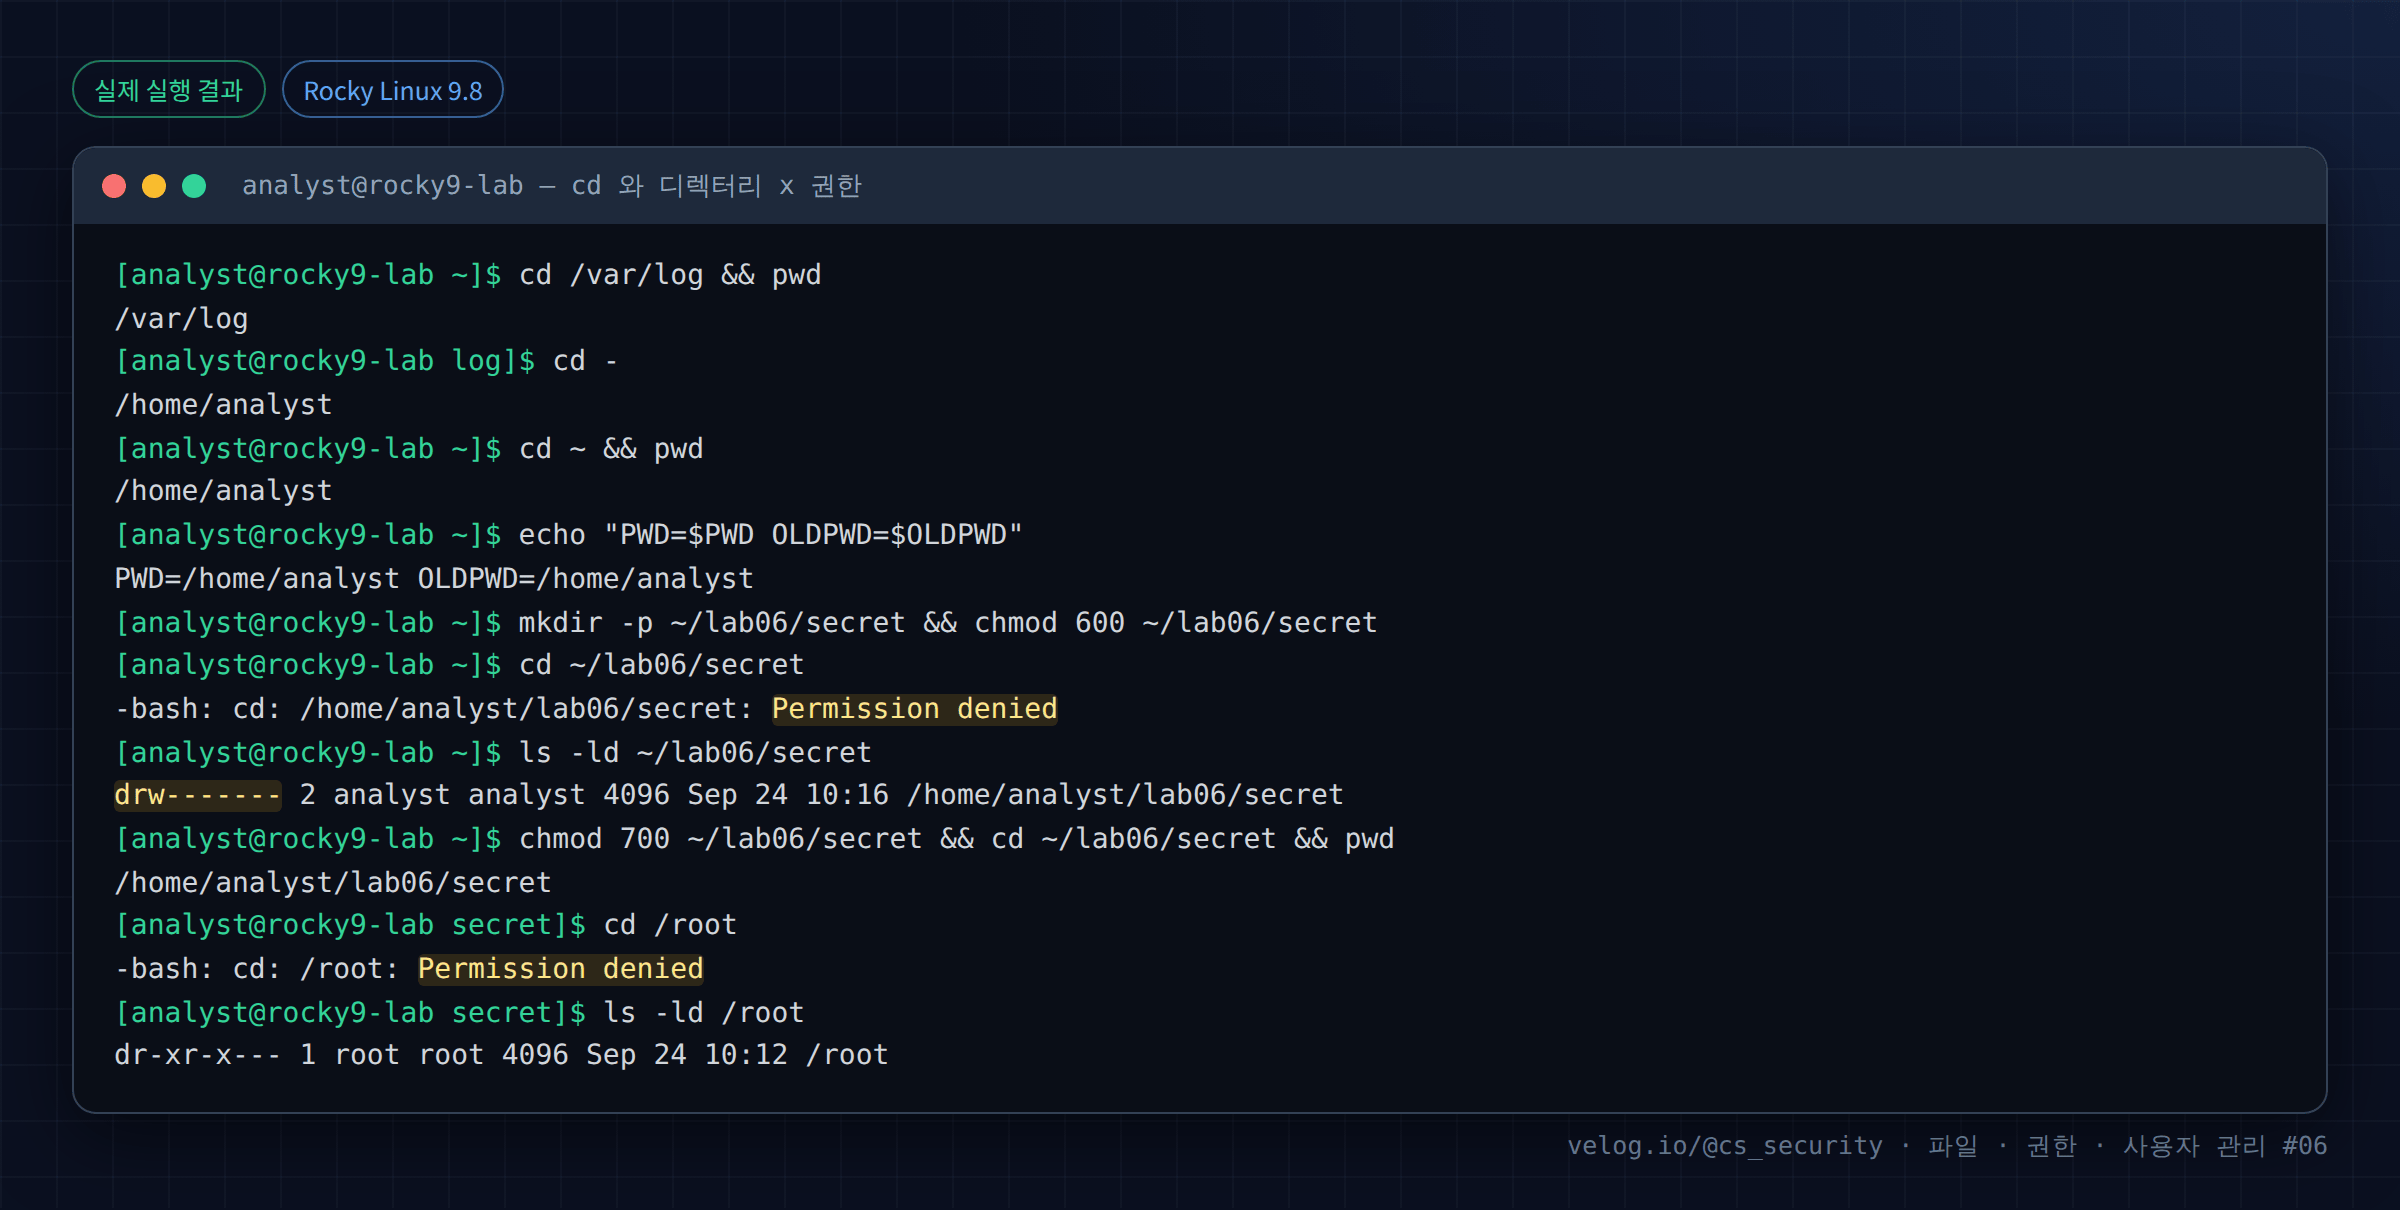Click the 'ls -ld /root' command
Screen dimensions: 2400x1210
(x=703, y=1013)
